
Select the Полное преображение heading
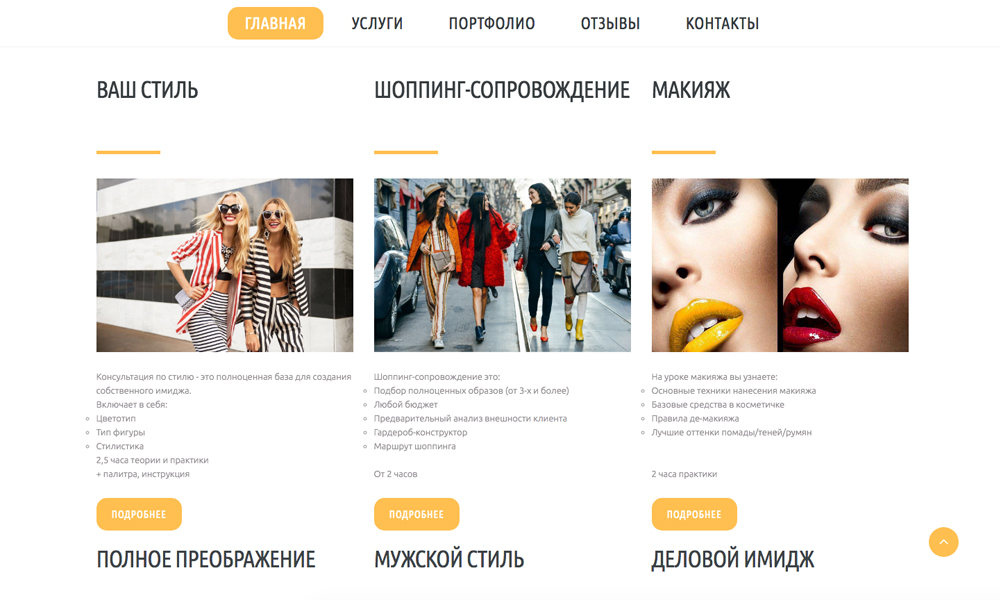point(206,559)
